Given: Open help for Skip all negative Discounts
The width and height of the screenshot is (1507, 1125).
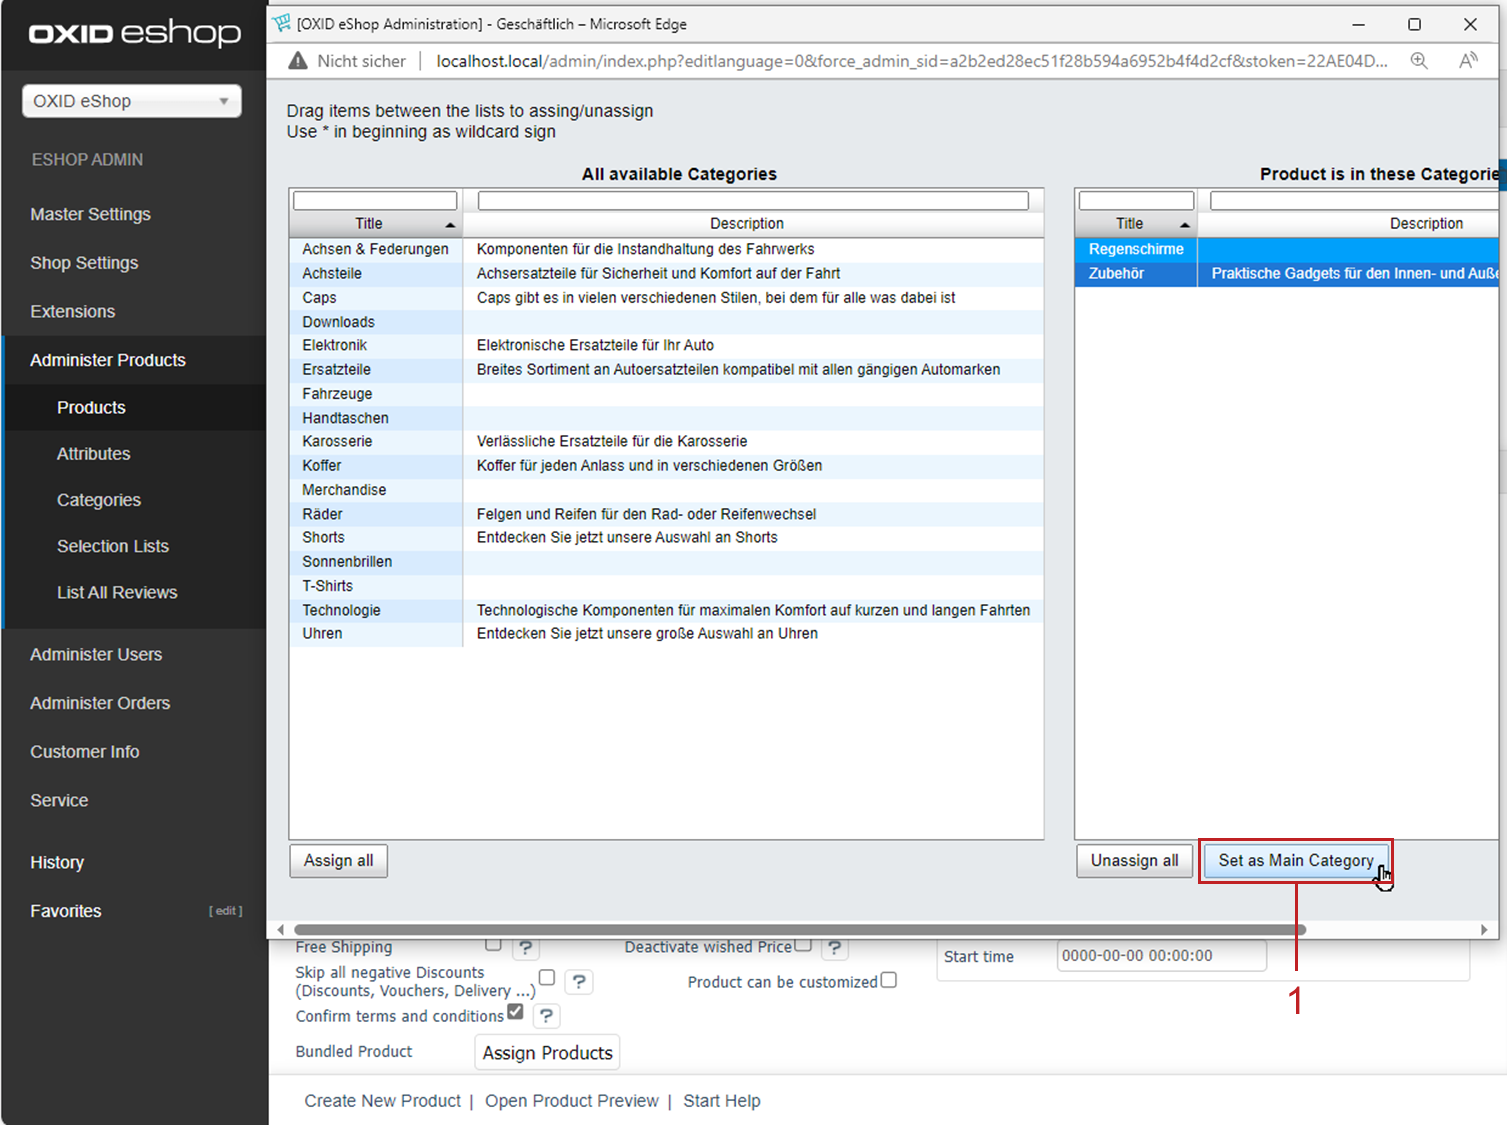Looking at the screenshot, I should pyautogui.click(x=579, y=982).
